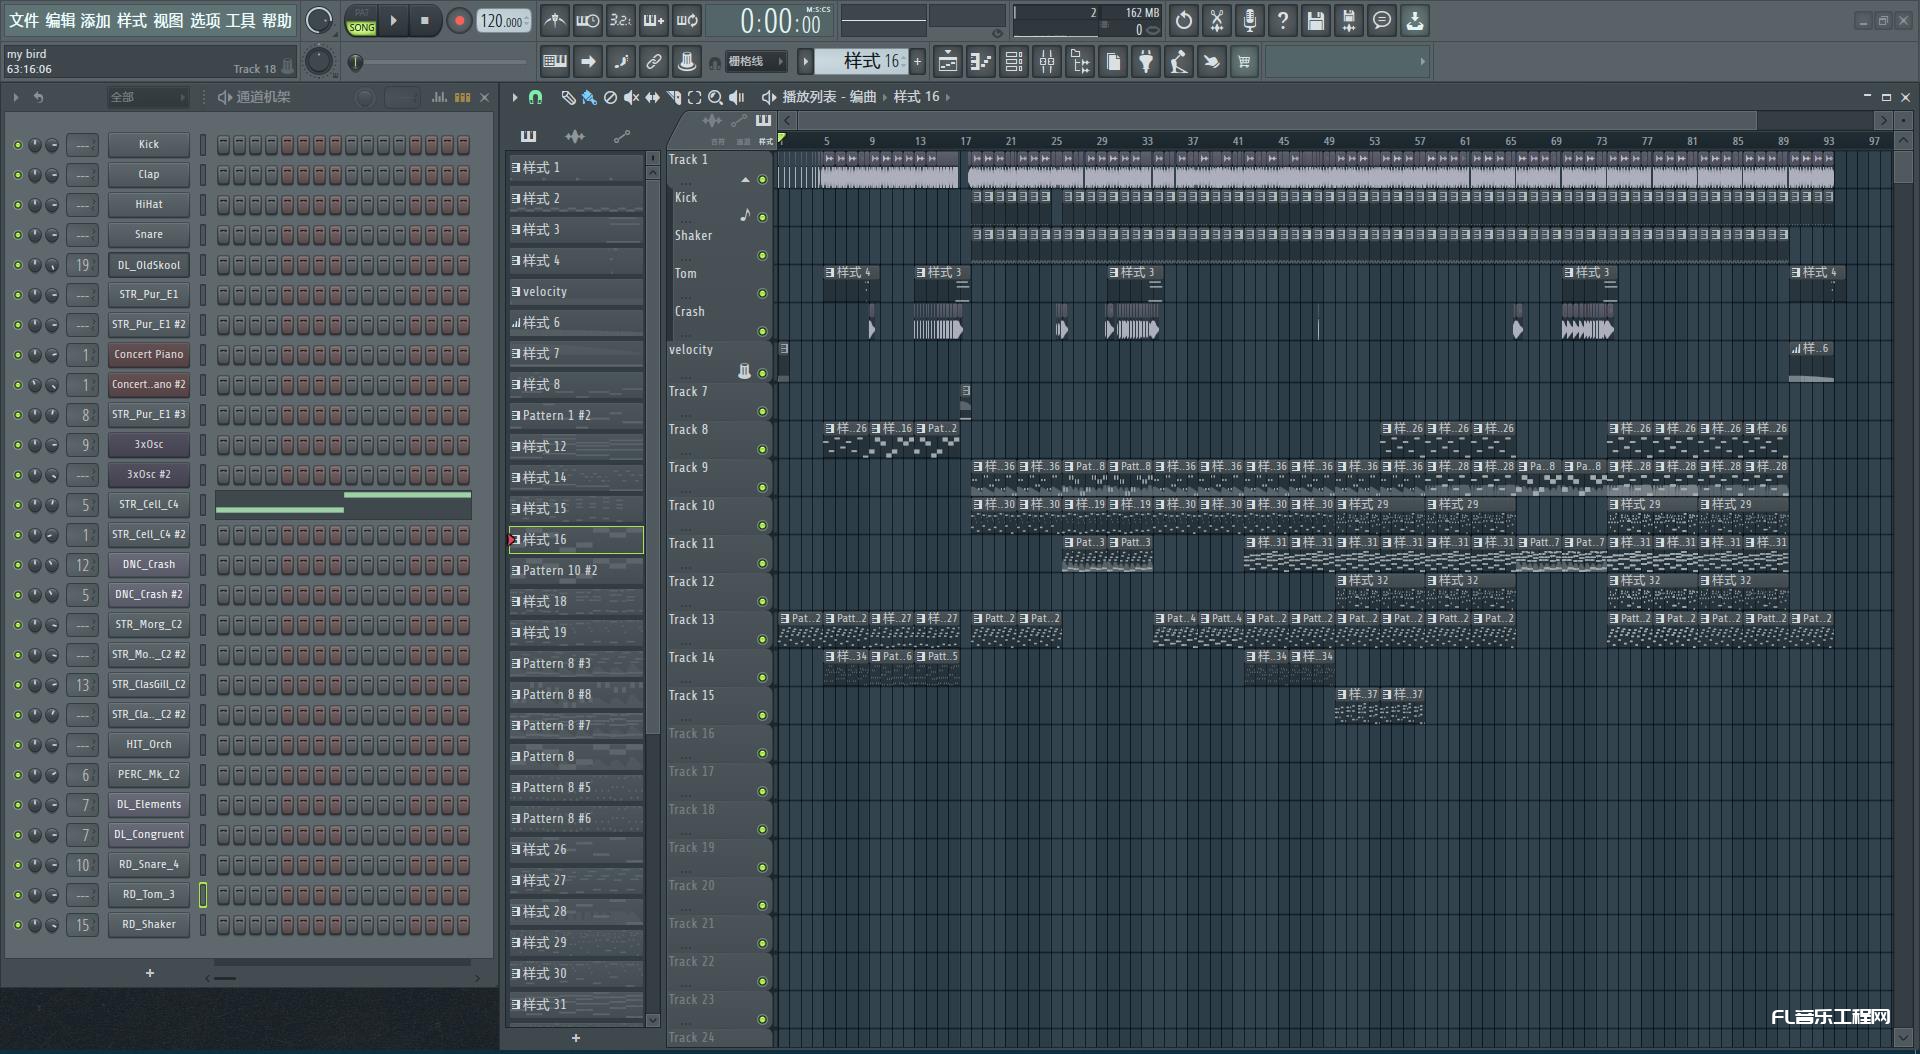Open the Playlist view icon

pos(948,62)
